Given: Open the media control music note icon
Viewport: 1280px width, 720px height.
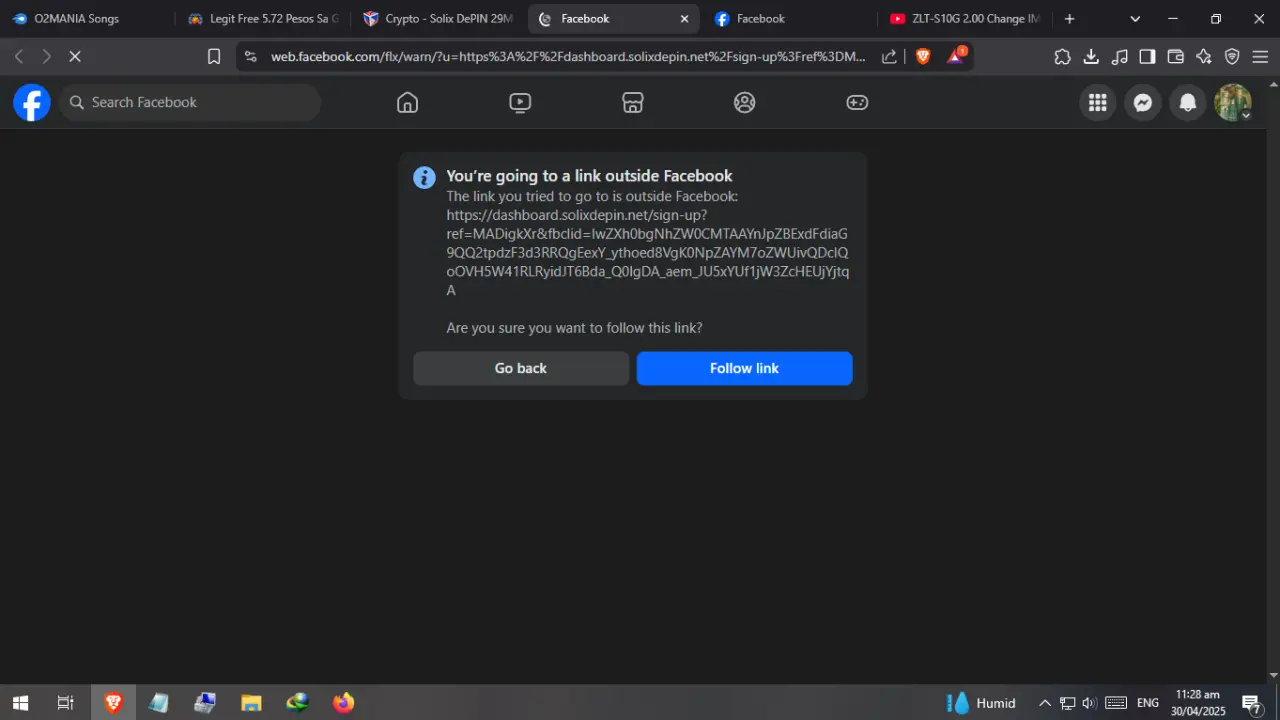Looking at the screenshot, I should [1120, 57].
